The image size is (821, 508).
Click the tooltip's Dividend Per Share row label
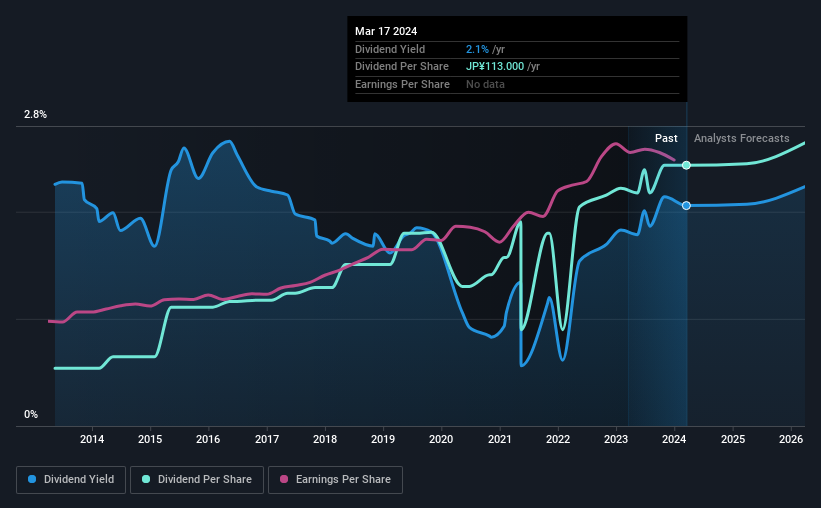[402, 67]
